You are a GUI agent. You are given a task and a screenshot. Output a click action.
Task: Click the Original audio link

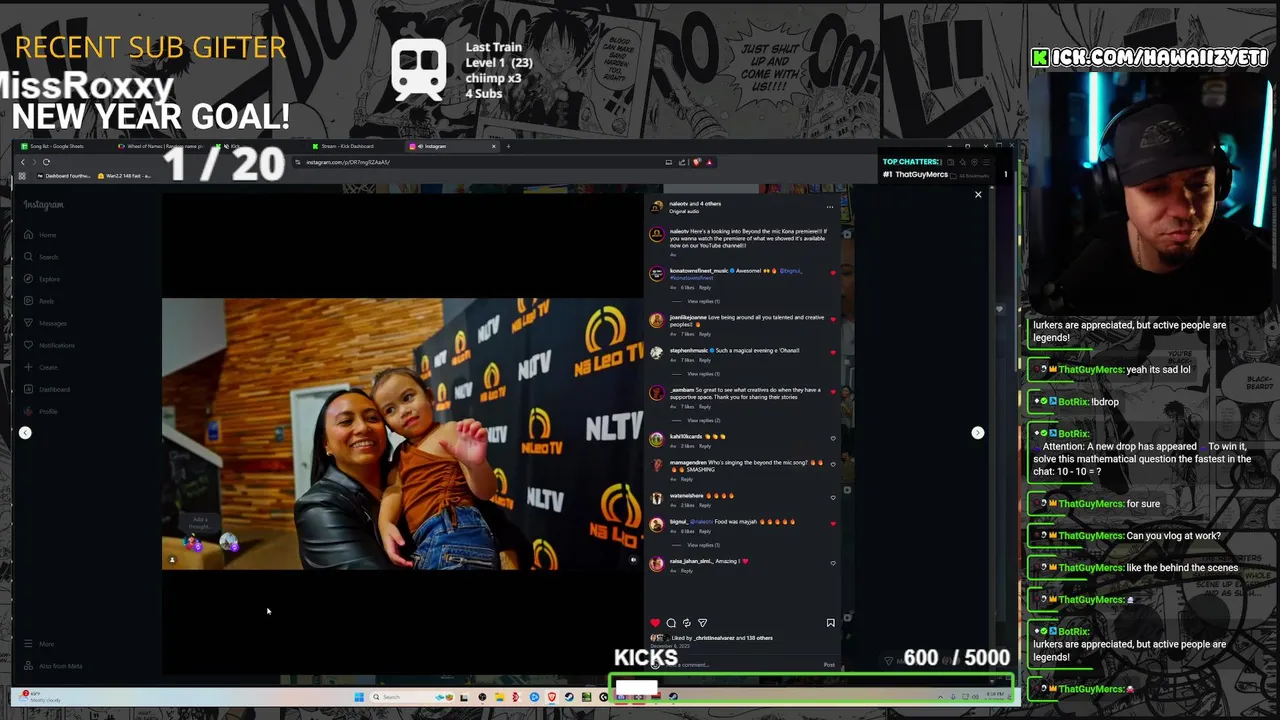point(683,211)
